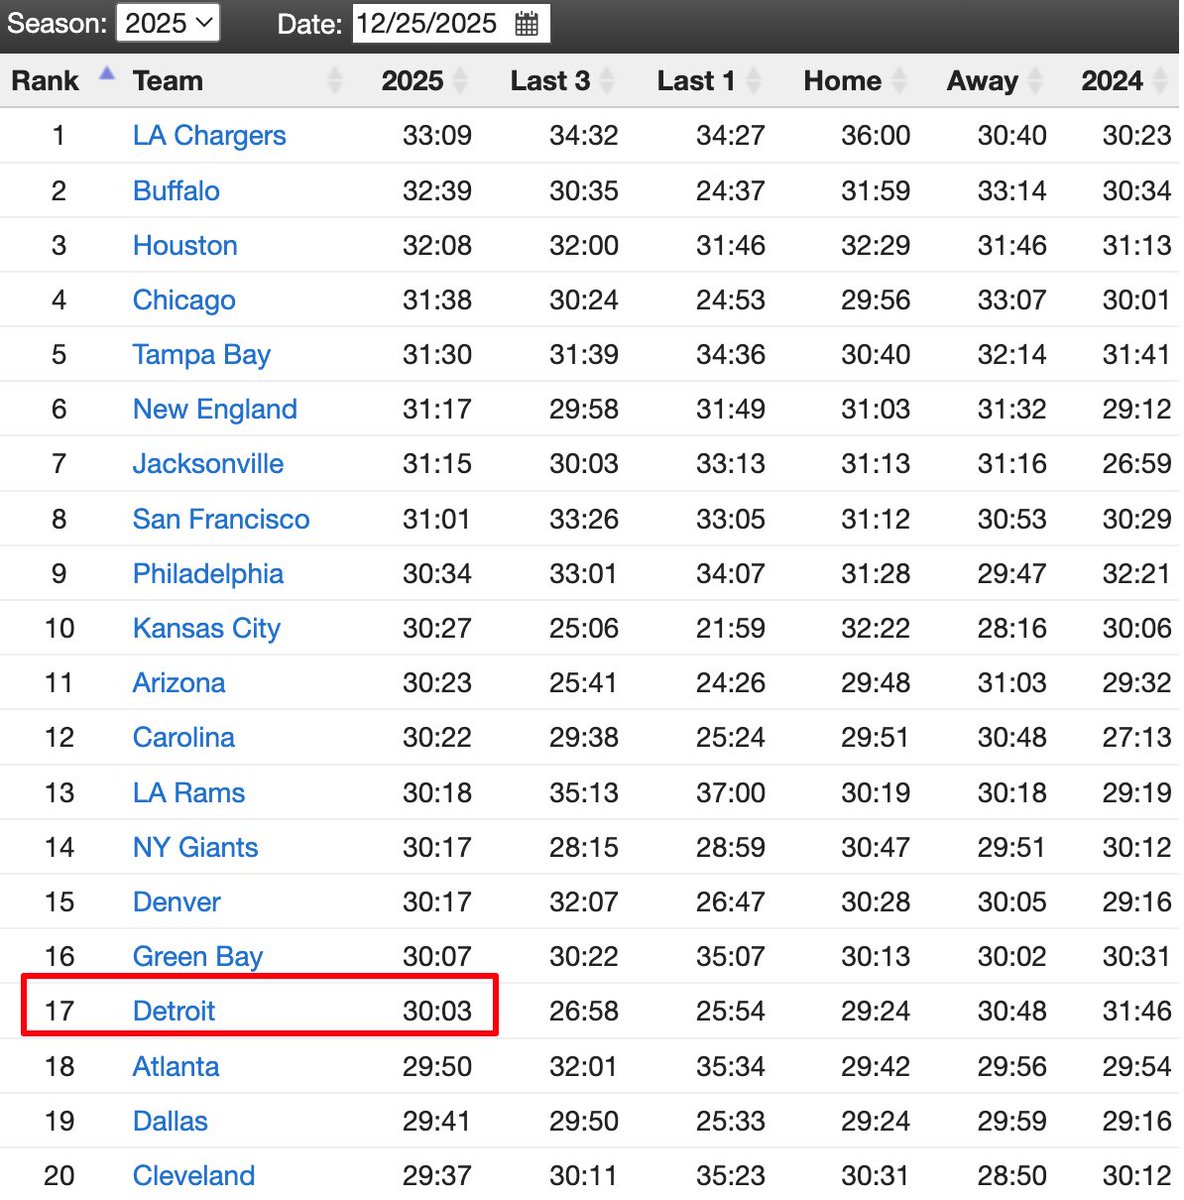The height and width of the screenshot is (1200, 1184).
Task: Open the Green Bay team link
Action: point(198,957)
